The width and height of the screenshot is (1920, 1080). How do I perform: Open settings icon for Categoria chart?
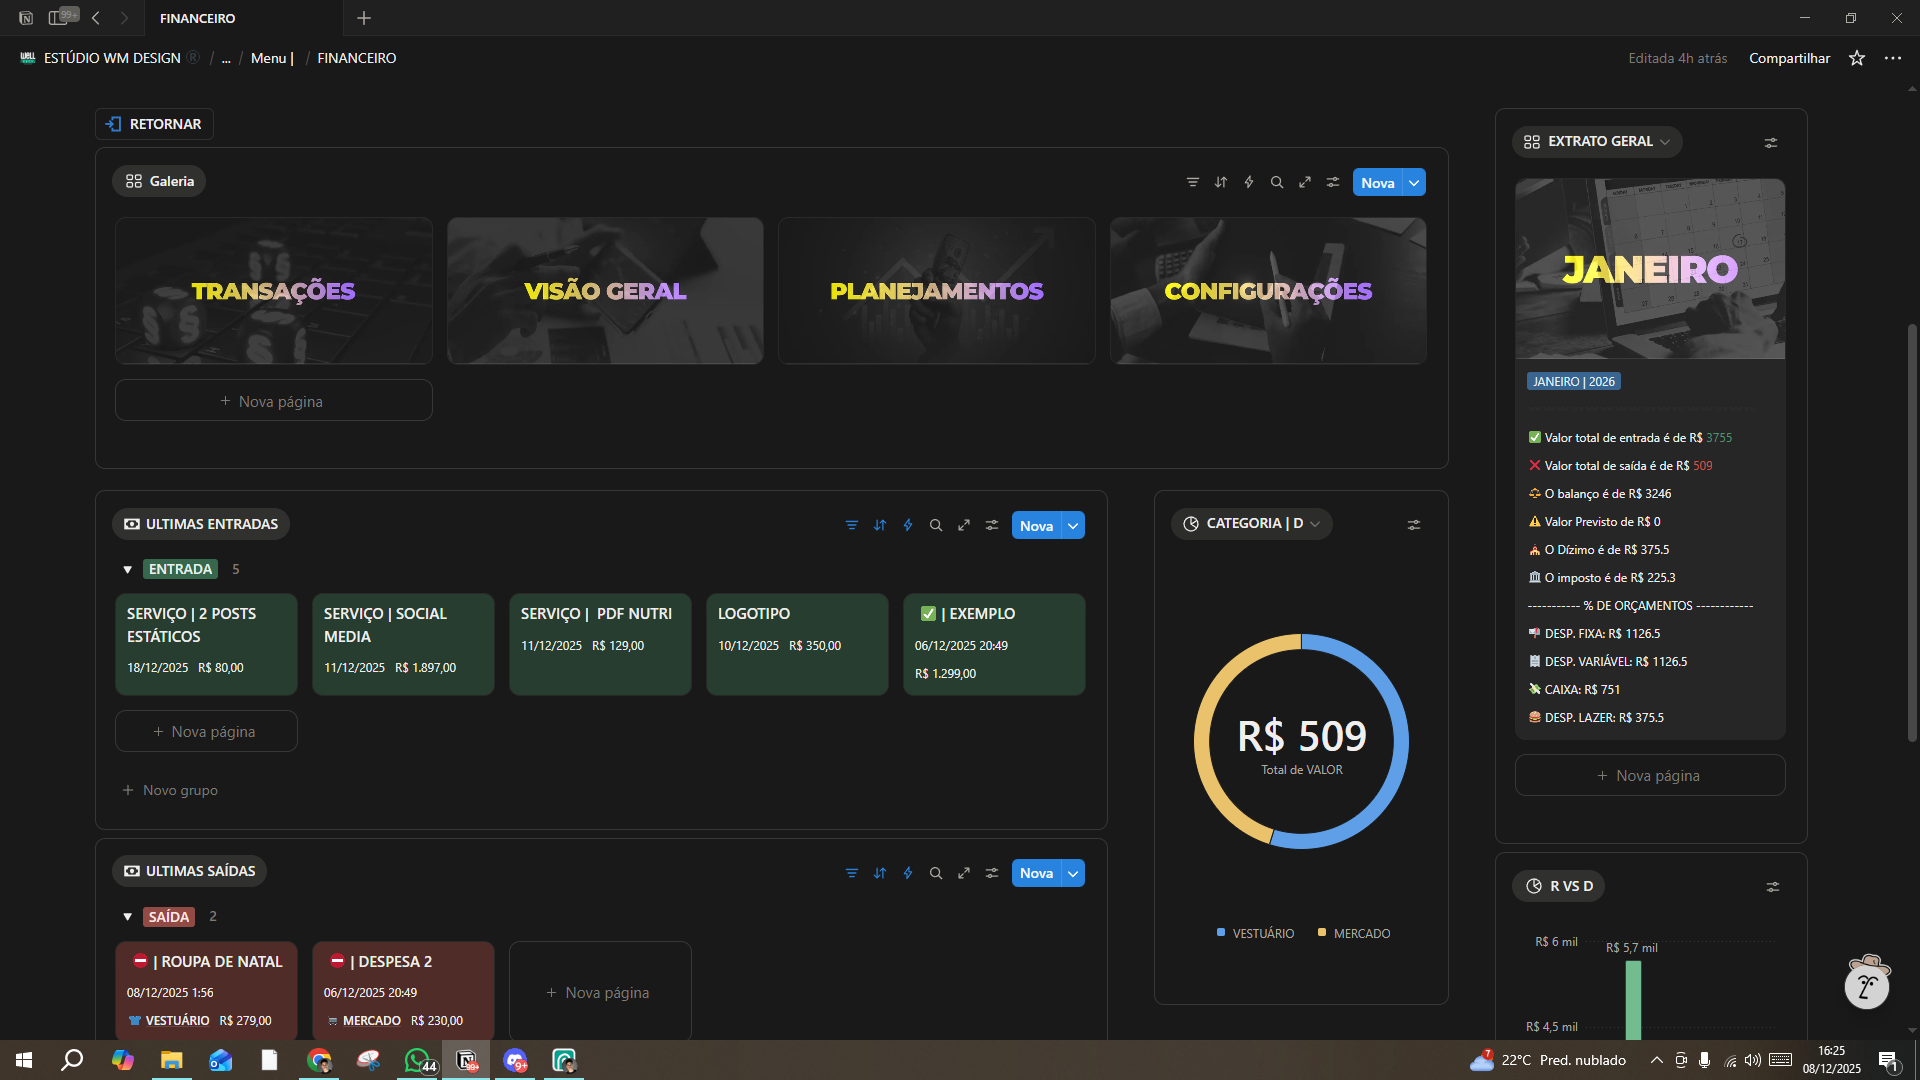pyautogui.click(x=1414, y=525)
